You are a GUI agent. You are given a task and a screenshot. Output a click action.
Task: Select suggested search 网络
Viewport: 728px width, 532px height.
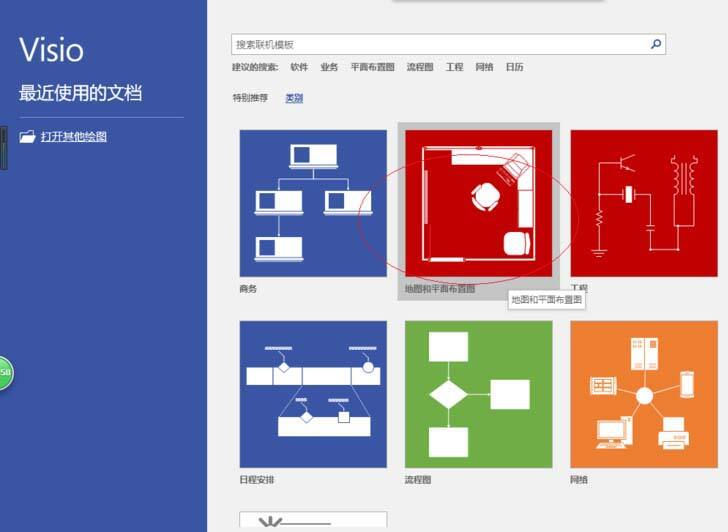click(484, 67)
